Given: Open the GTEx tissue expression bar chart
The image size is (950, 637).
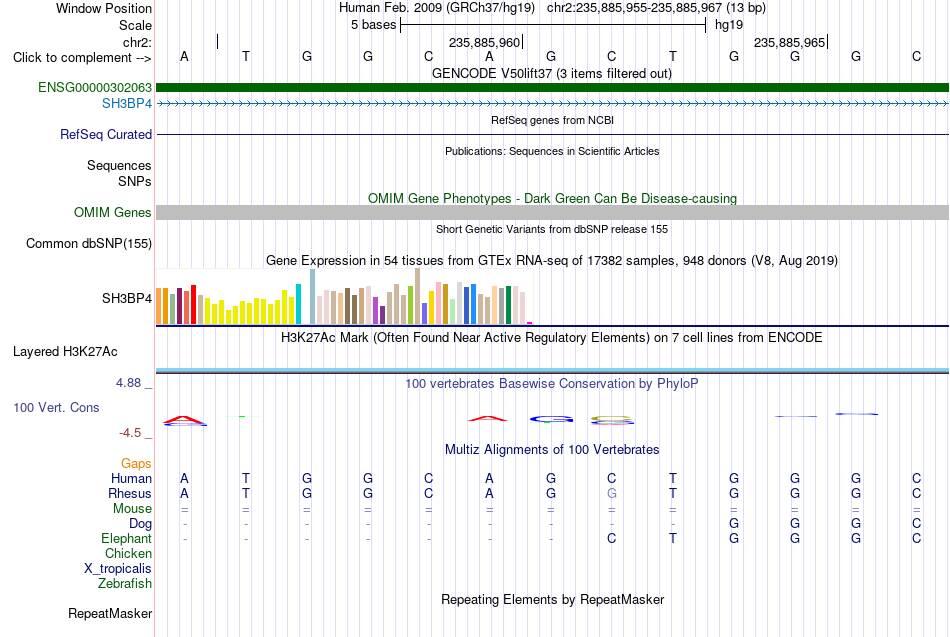Looking at the screenshot, I should (x=344, y=297).
